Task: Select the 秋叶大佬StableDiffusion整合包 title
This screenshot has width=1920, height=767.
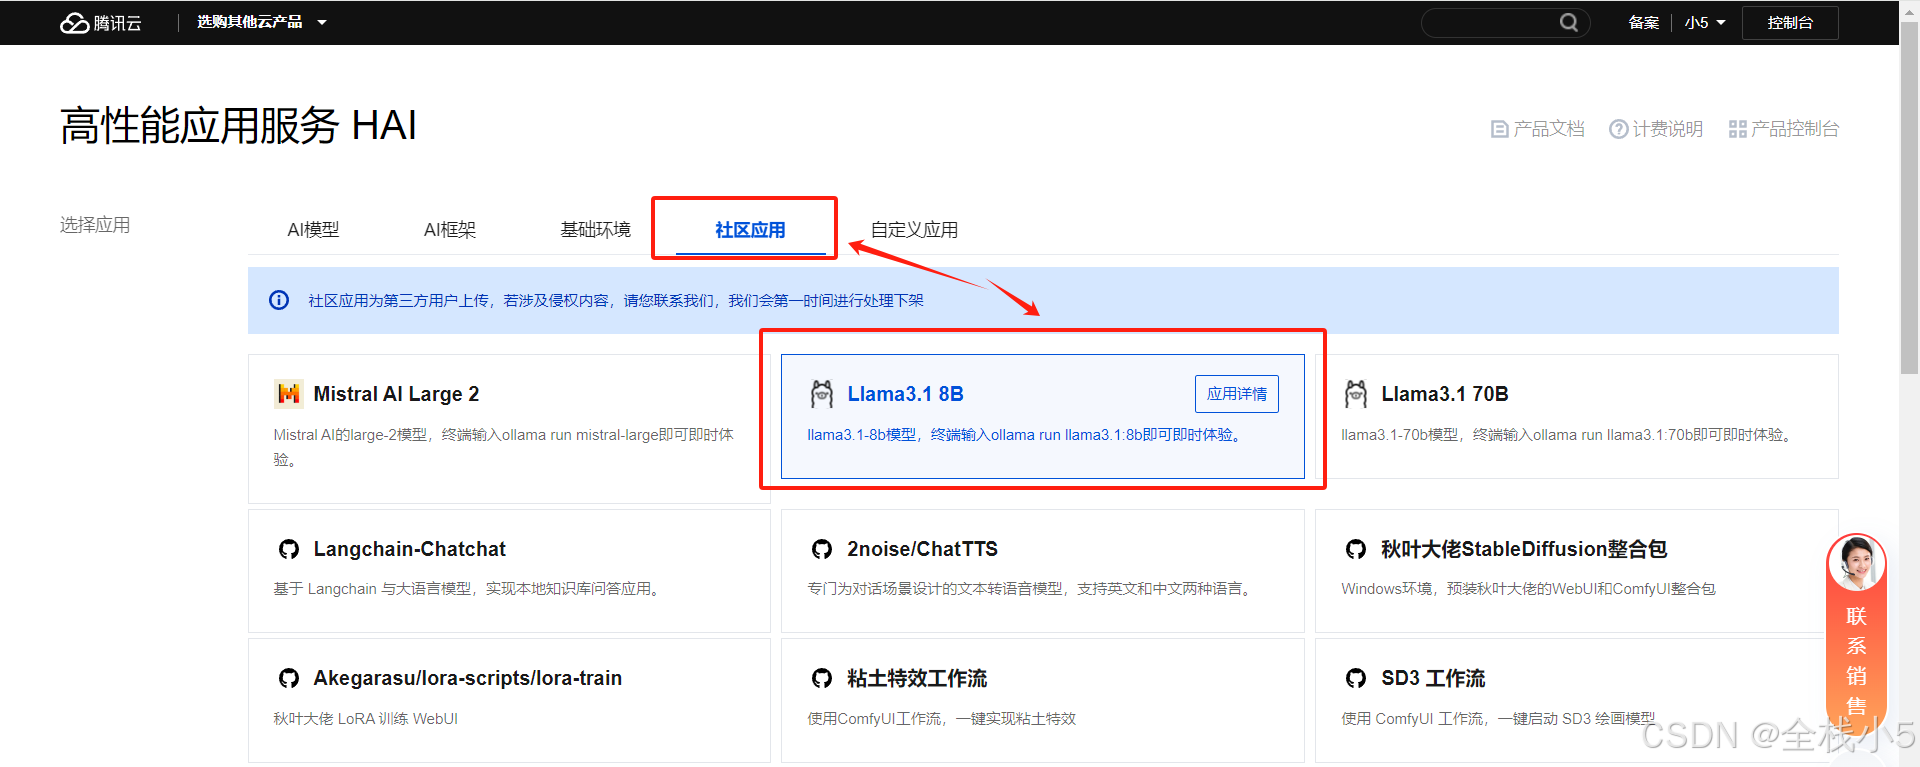Action: (1524, 549)
